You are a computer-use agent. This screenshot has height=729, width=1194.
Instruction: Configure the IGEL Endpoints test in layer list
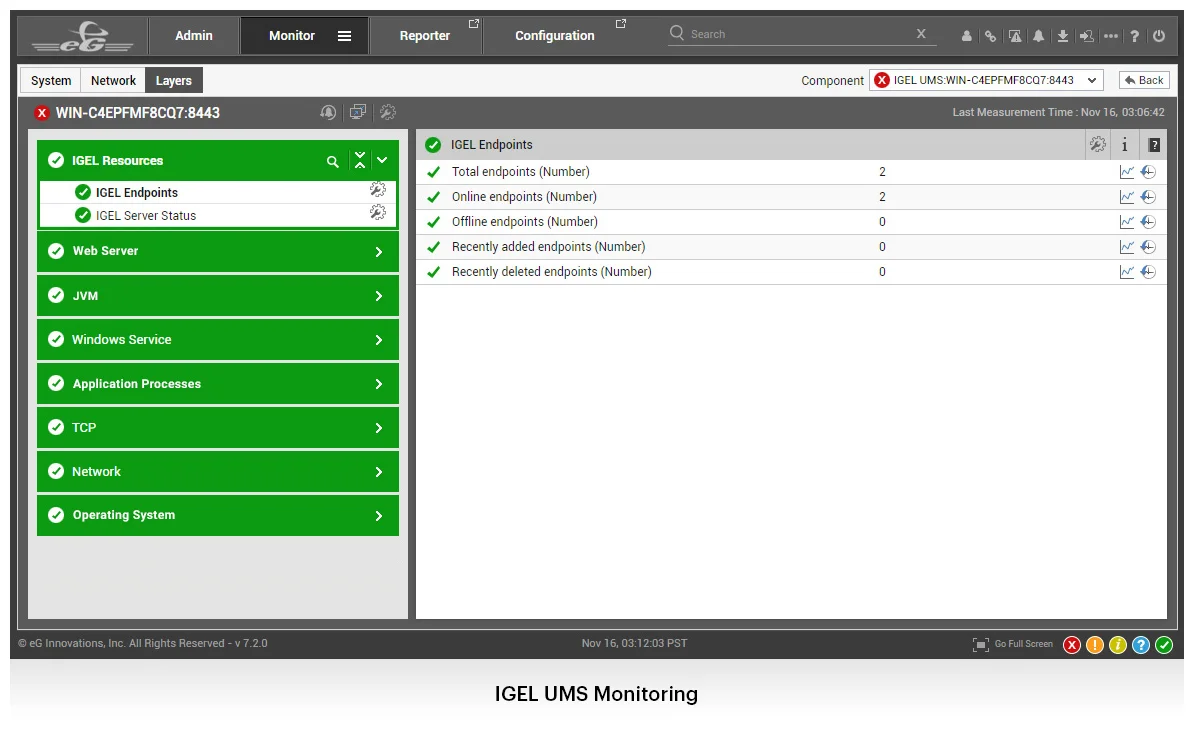pos(378,190)
